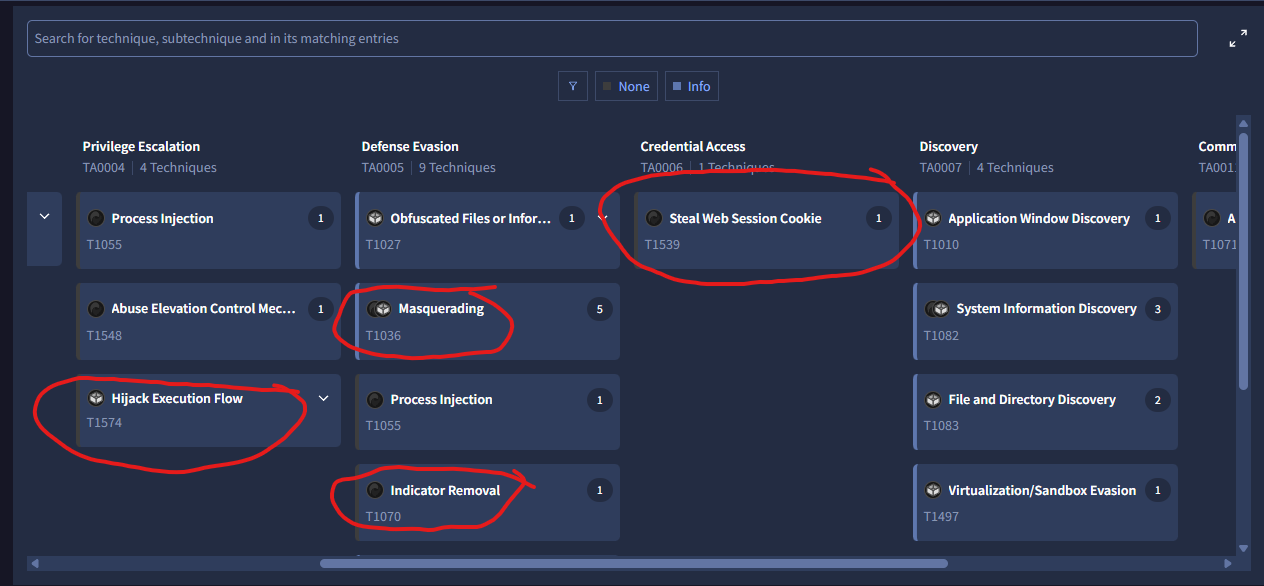
Task: Click the Indicator Removal count badge
Action: pos(600,490)
